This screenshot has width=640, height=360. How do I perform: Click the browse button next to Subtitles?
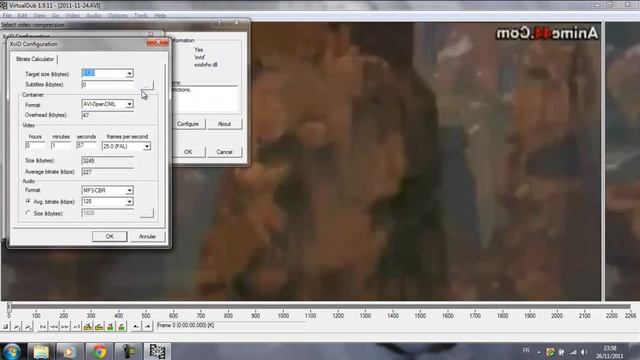pyautogui.click(x=147, y=85)
